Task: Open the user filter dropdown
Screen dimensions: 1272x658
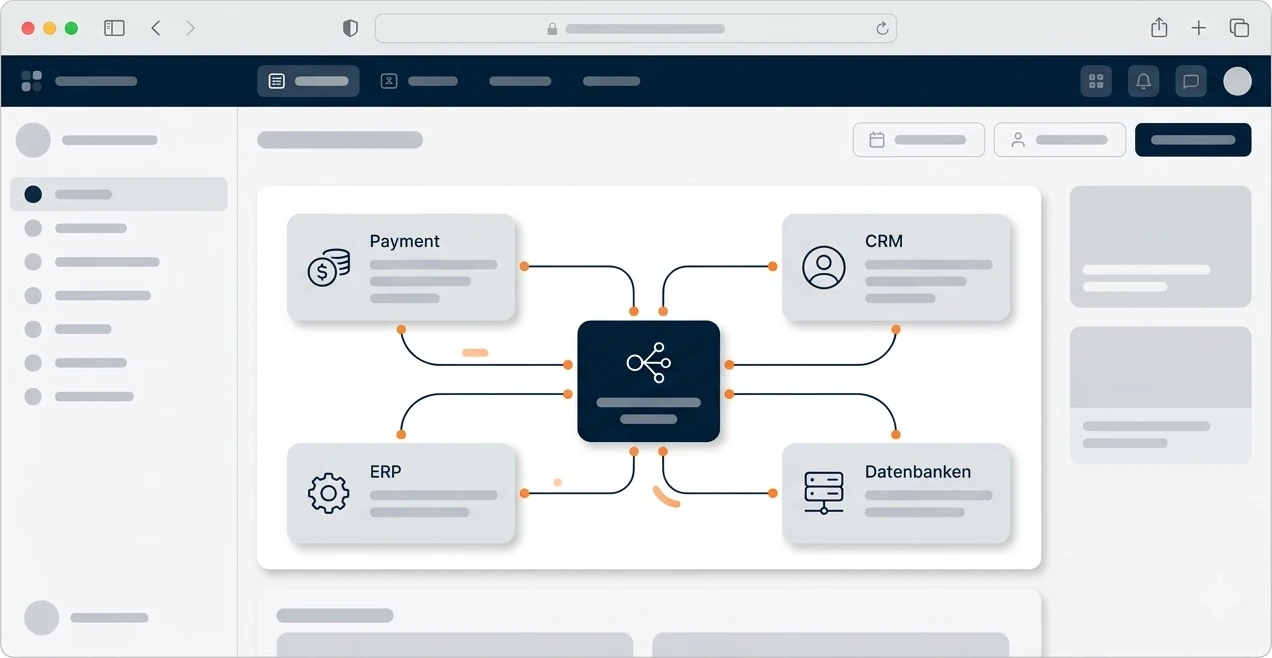Action: click(x=1060, y=140)
